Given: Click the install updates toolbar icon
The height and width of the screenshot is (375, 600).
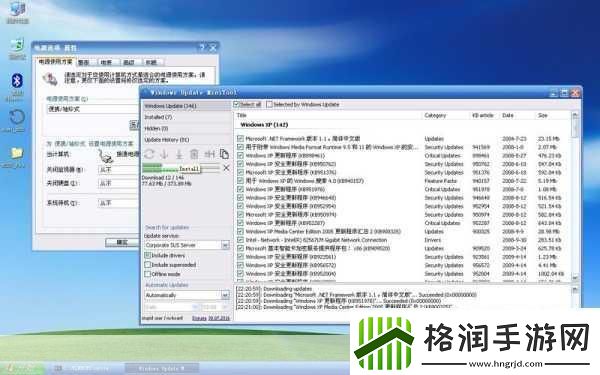Looking at the screenshot, I should 179,154.
